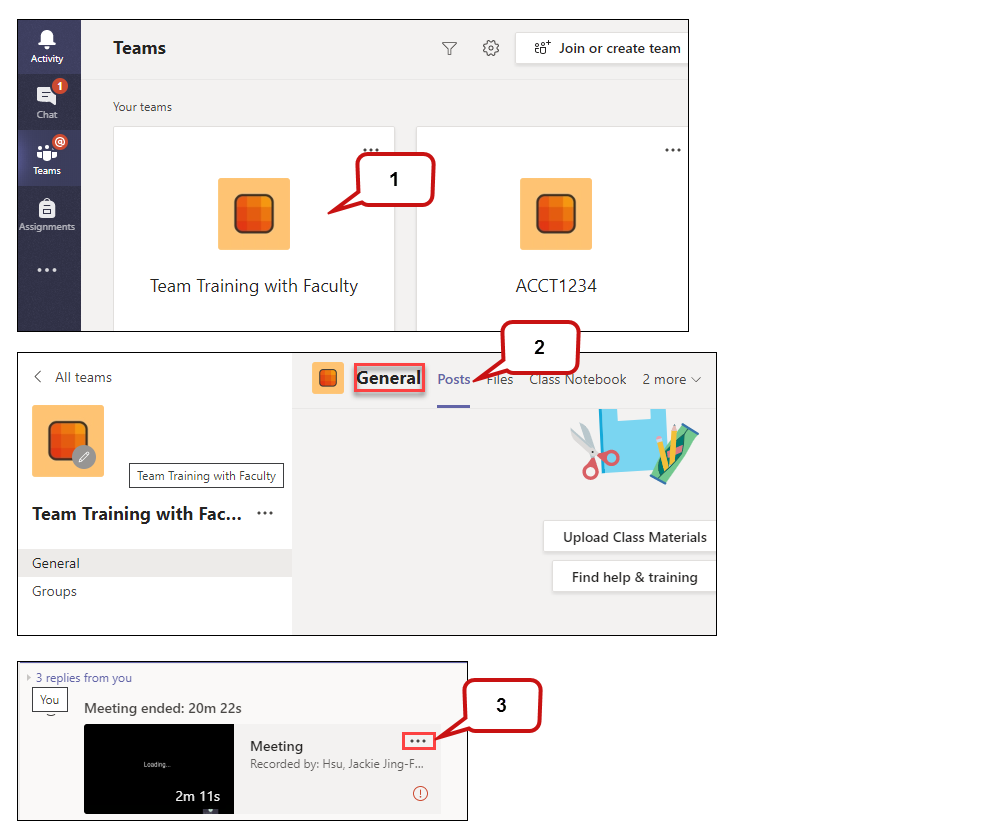Click the General channel title
The width and height of the screenshot is (991, 836).
pyautogui.click(x=389, y=378)
